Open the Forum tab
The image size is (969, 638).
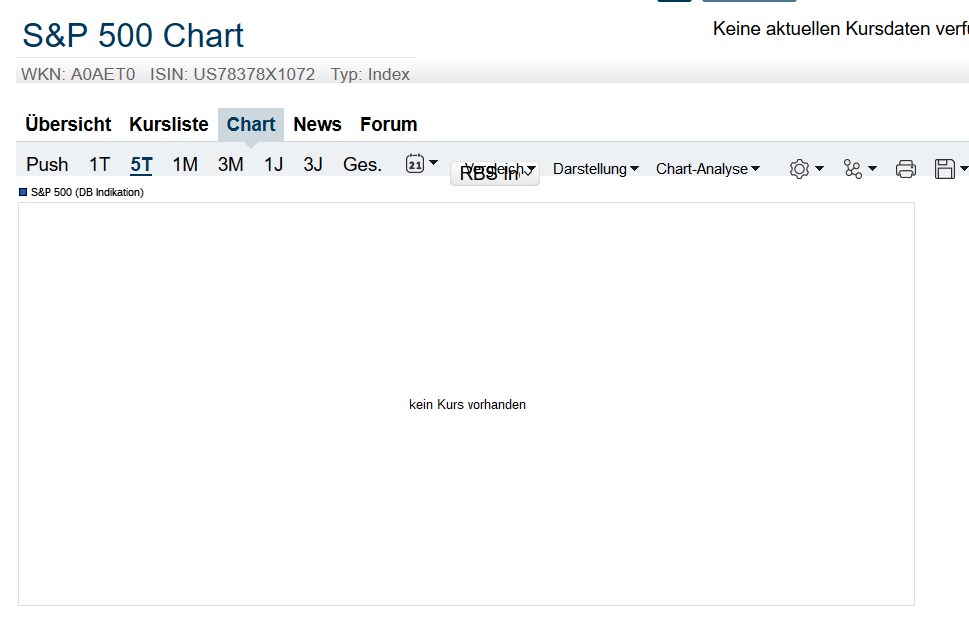pyautogui.click(x=389, y=124)
